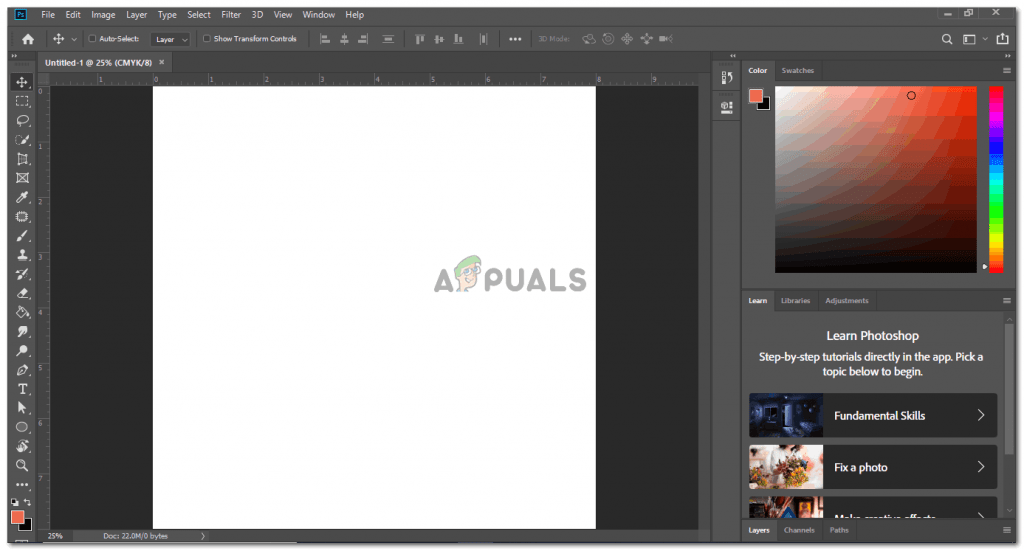
Task: Select the Move tool in the toolbar
Action: click(x=22, y=82)
